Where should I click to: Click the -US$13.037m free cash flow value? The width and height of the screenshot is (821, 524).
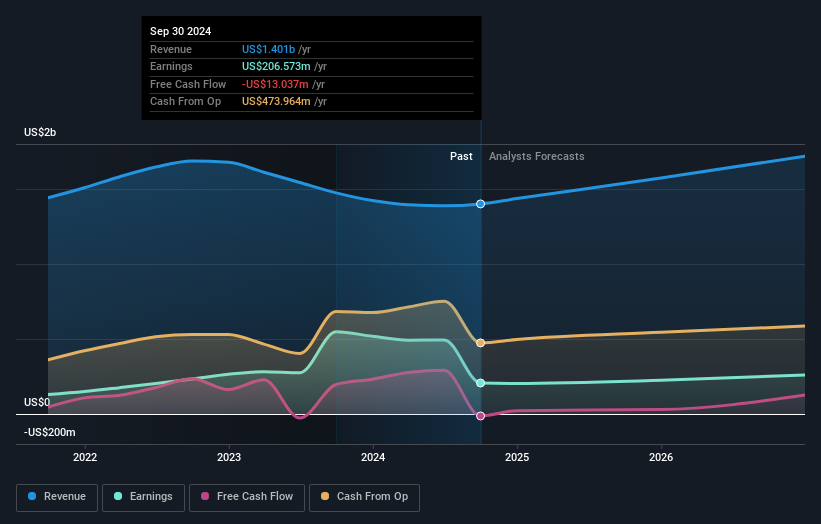coord(275,84)
